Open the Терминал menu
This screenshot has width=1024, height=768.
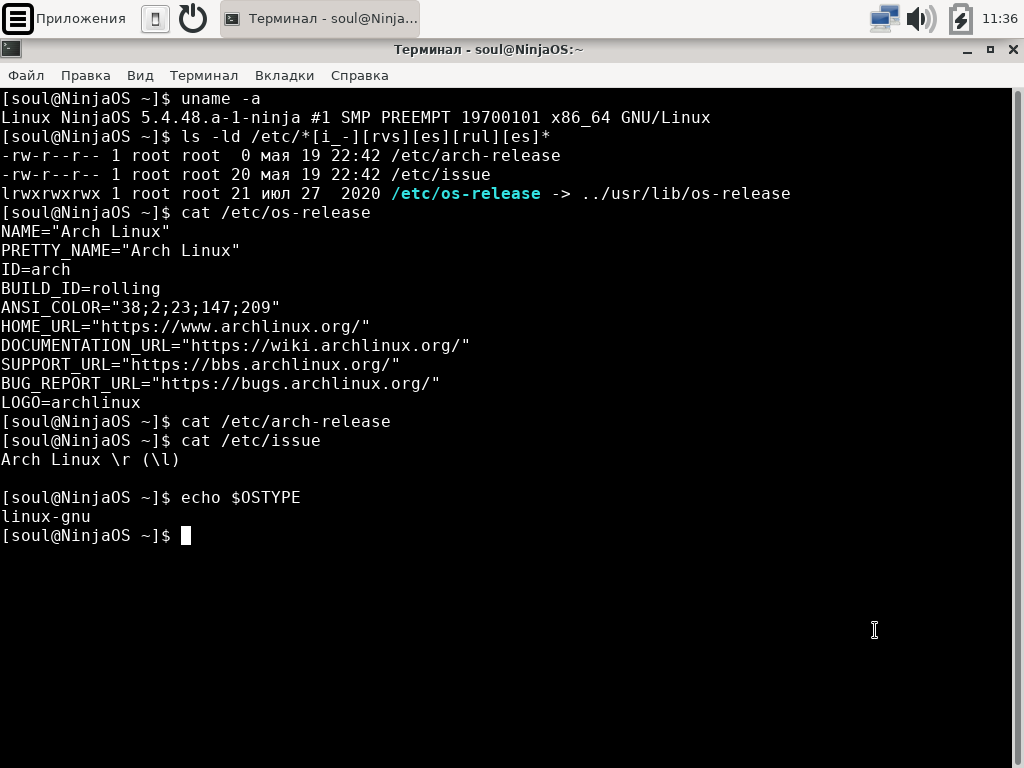point(204,76)
